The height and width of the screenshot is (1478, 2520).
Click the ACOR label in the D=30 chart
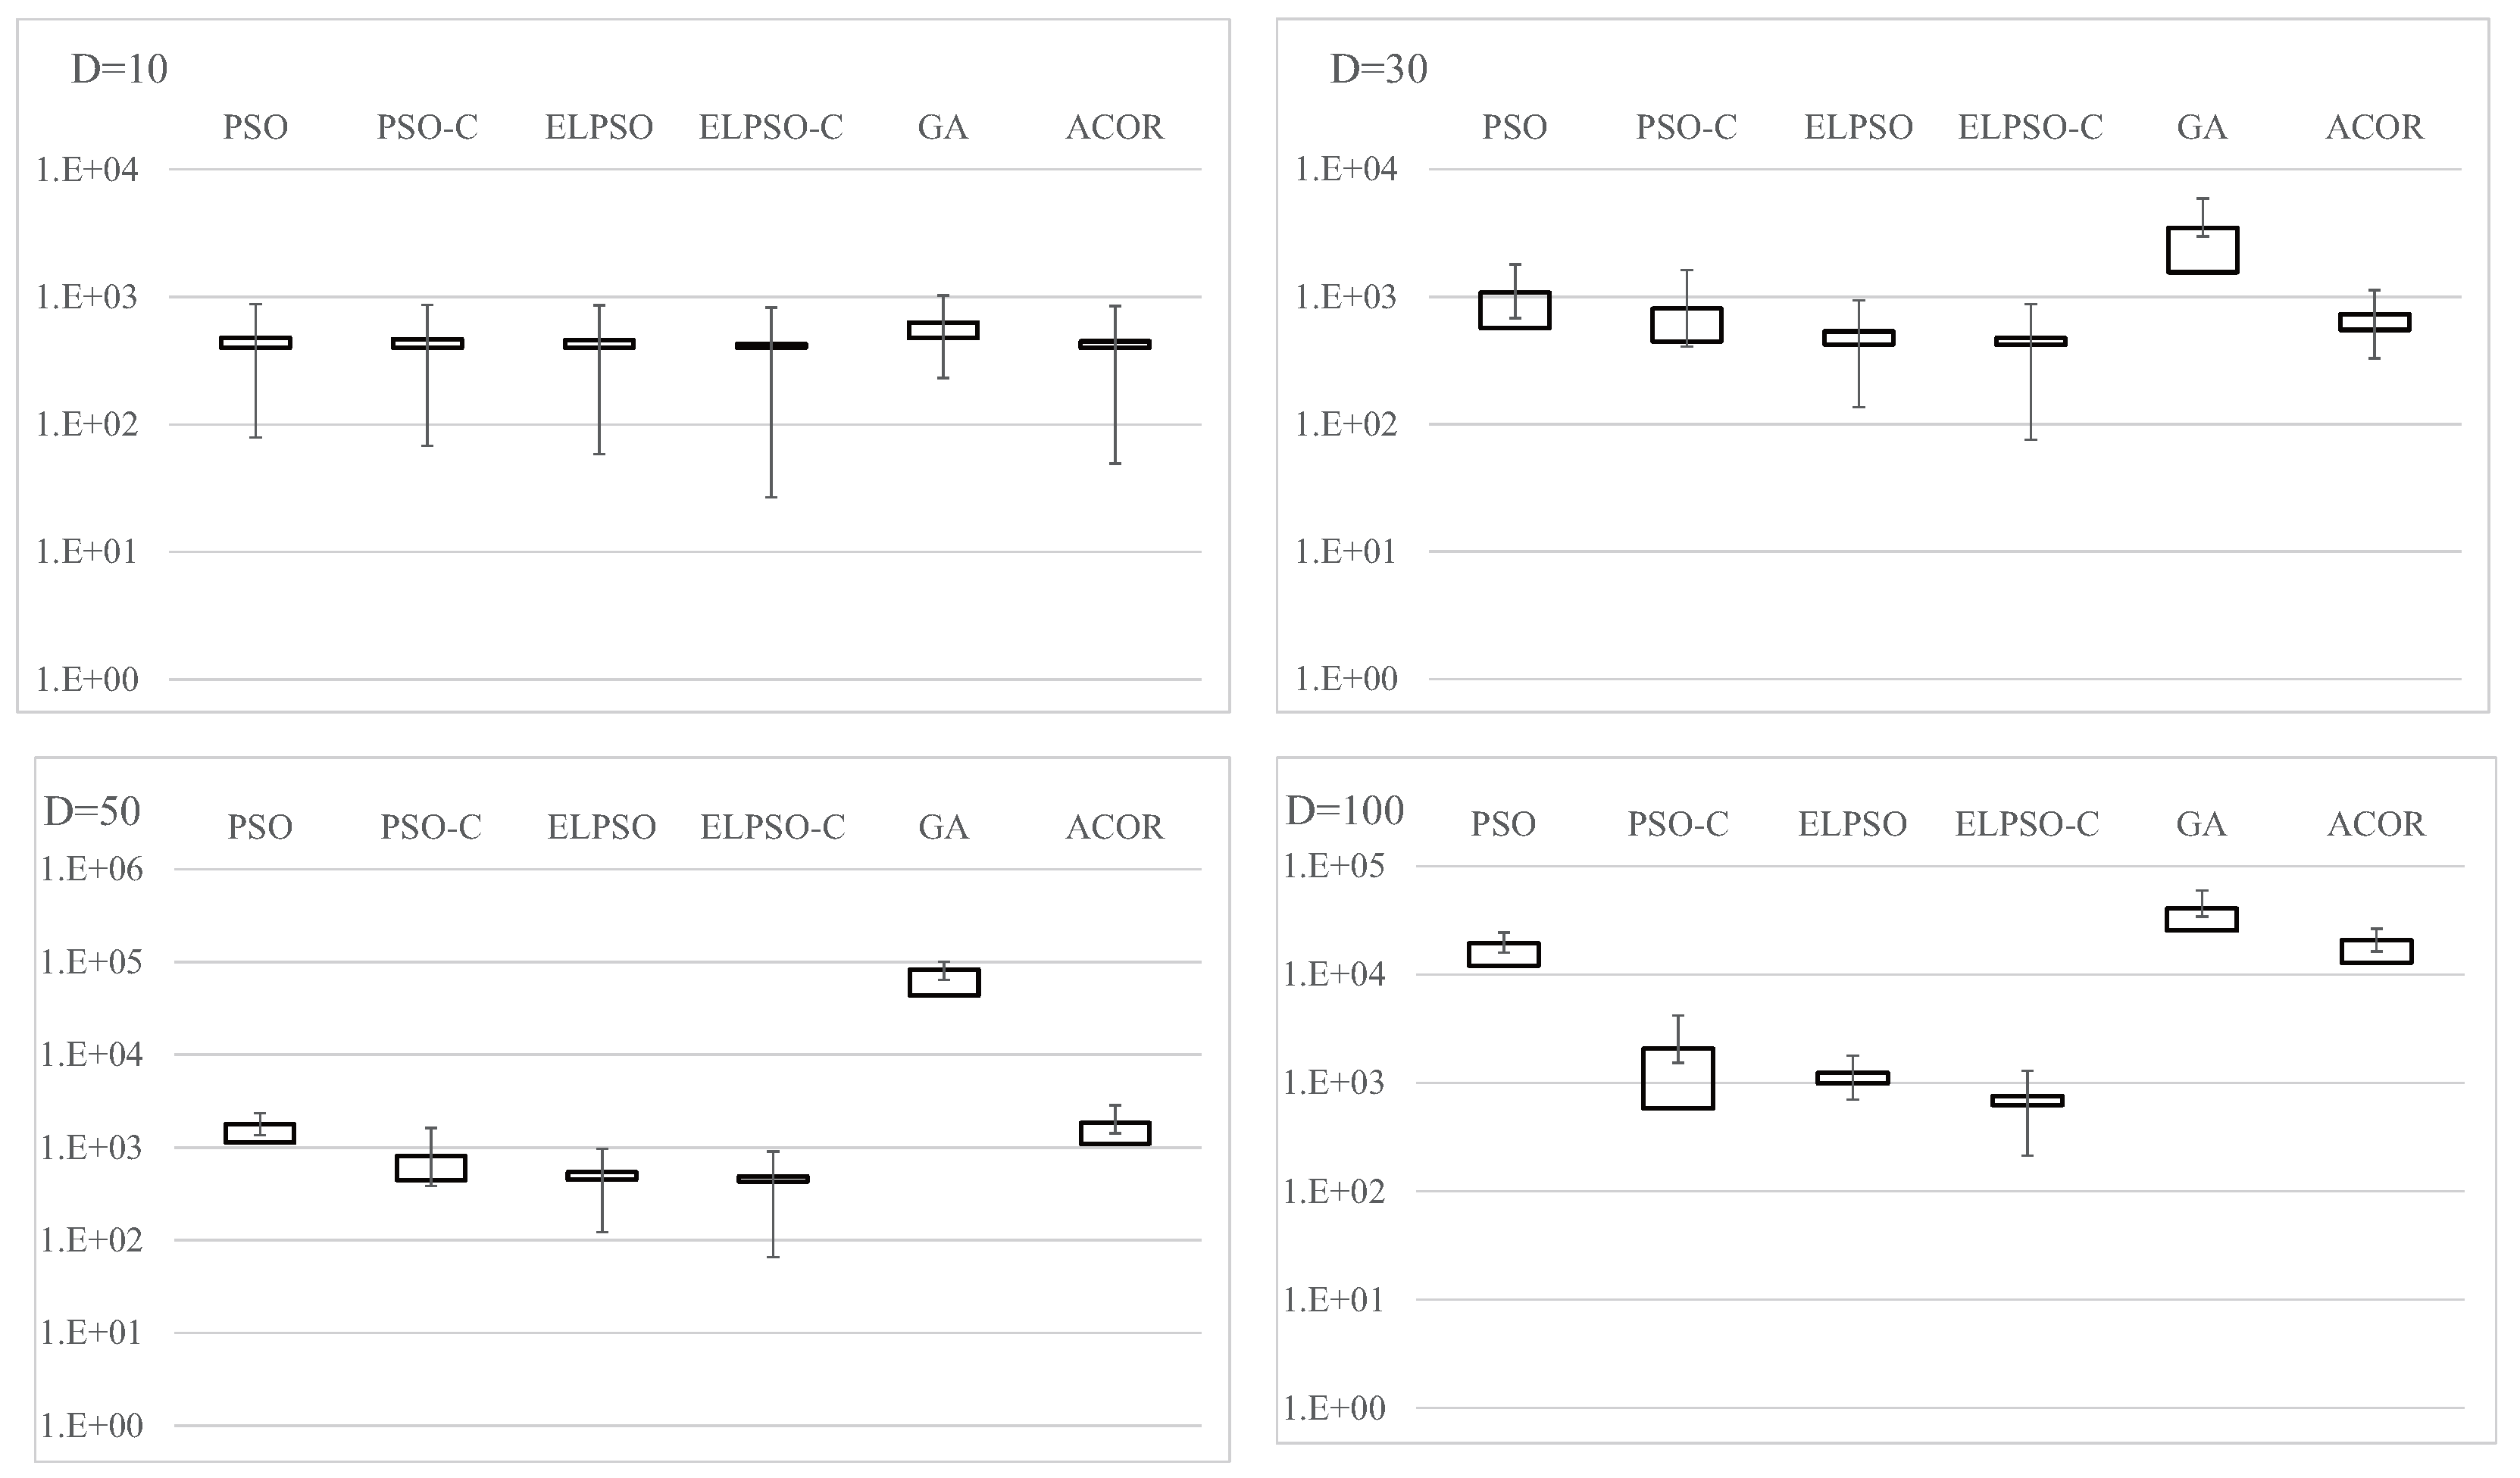2374,128
